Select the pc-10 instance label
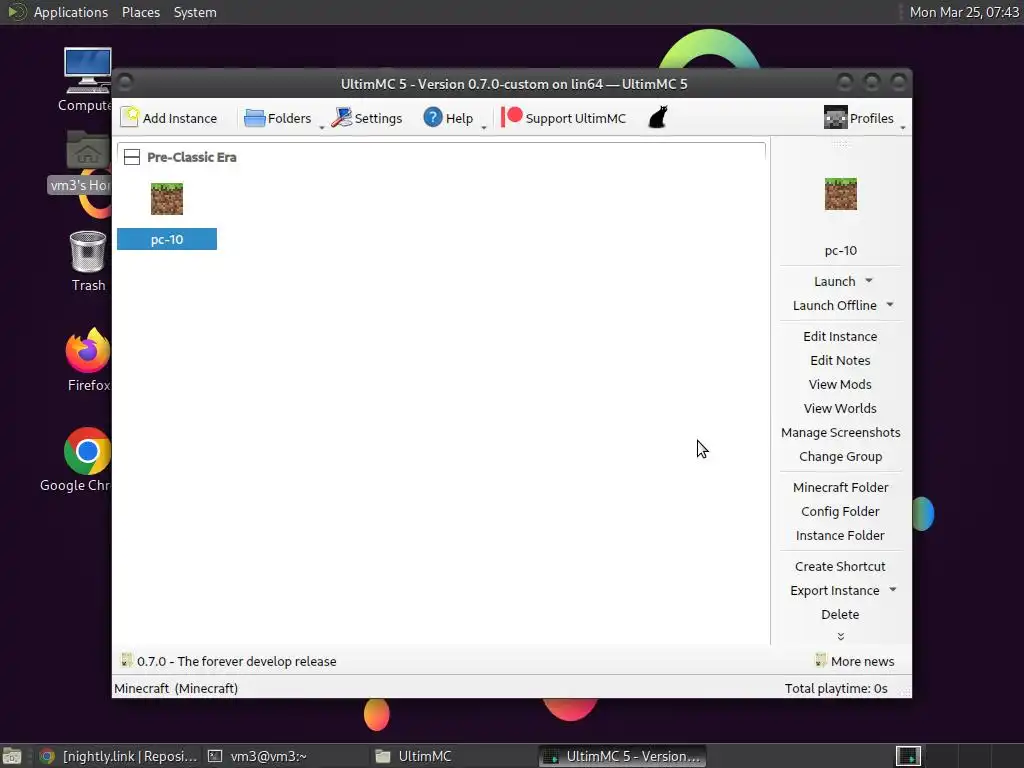 click(x=167, y=239)
